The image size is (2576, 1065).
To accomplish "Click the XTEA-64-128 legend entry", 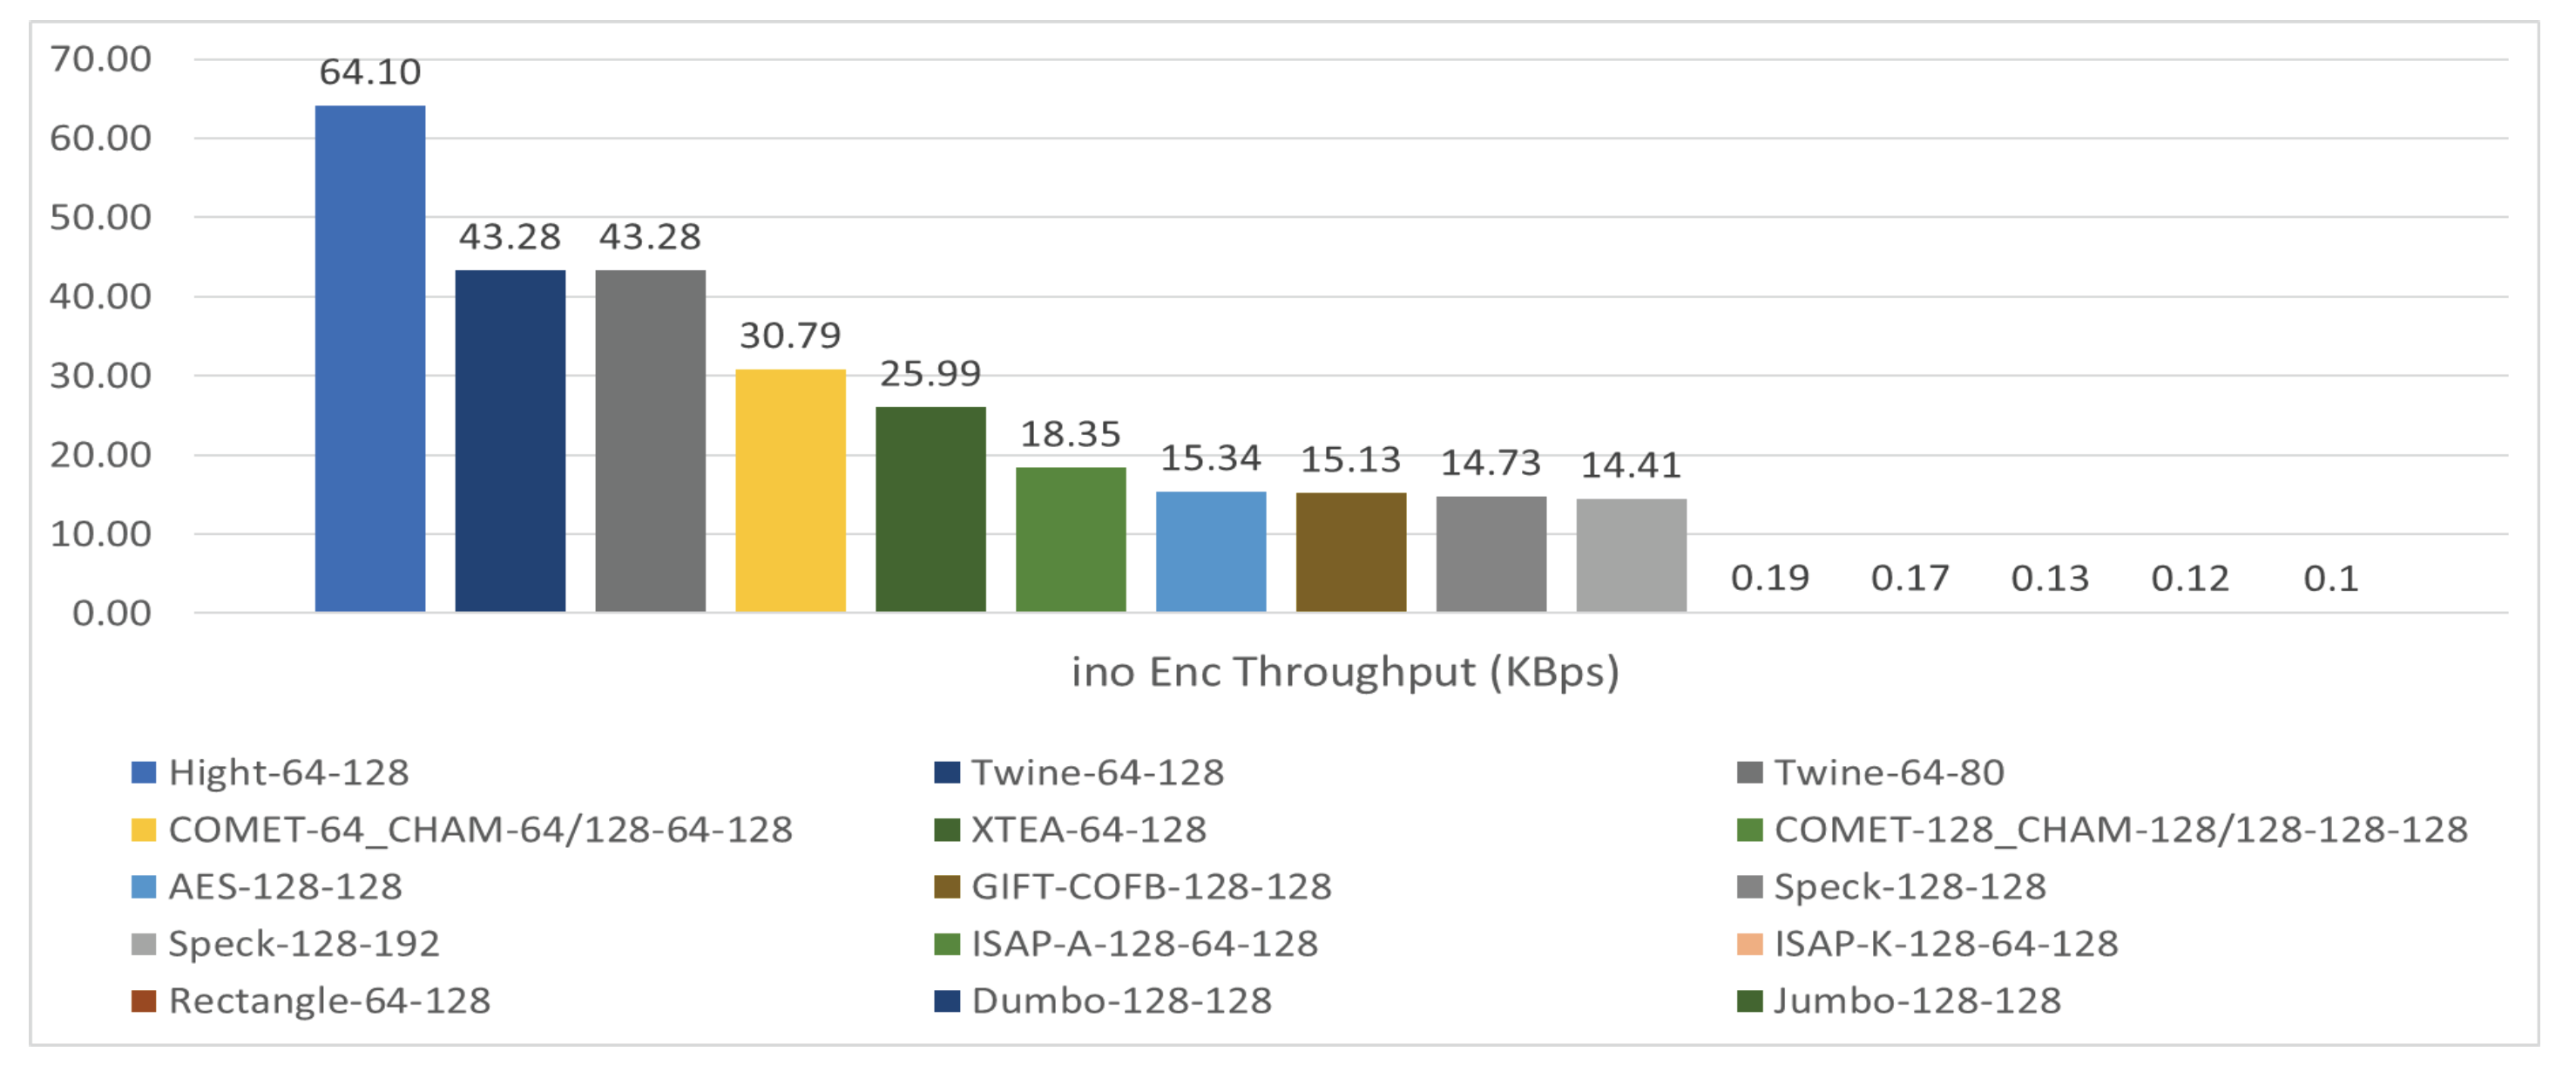I will coord(1089,830).
